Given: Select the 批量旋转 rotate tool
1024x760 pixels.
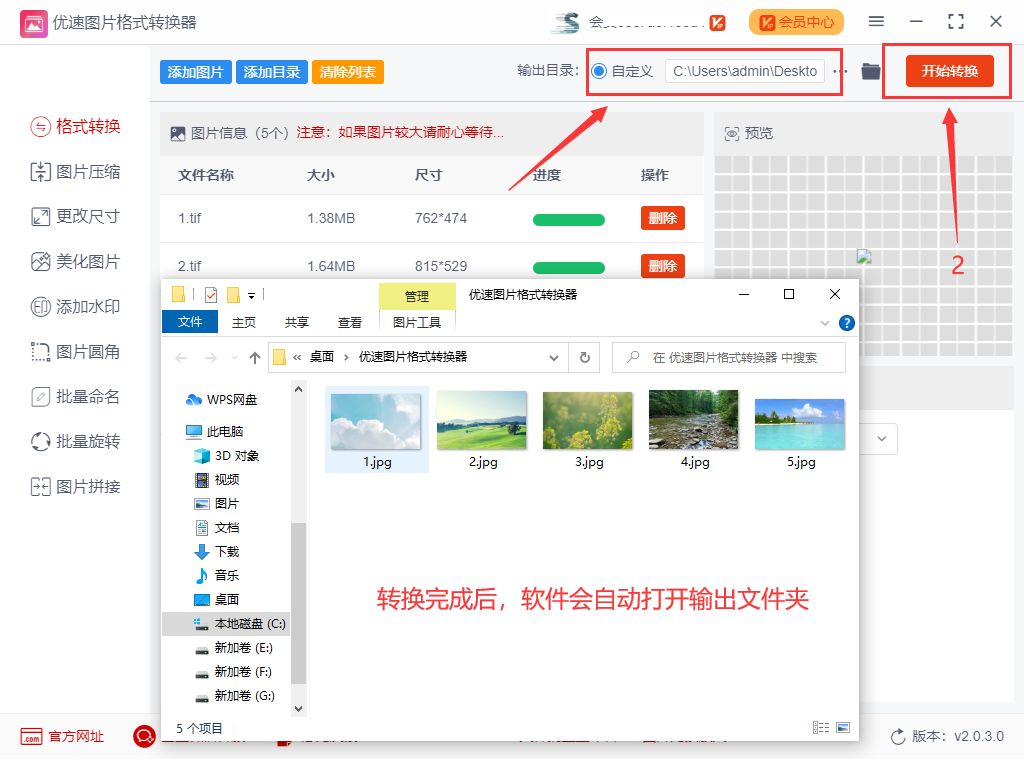Looking at the screenshot, I should [76, 441].
